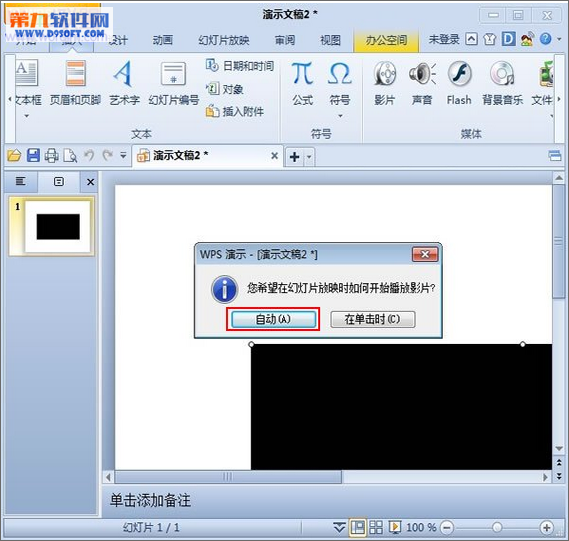Choose When Clicked (在单击时) in dialog
Image resolution: width=569 pixels, height=541 pixels.
click(x=373, y=319)
